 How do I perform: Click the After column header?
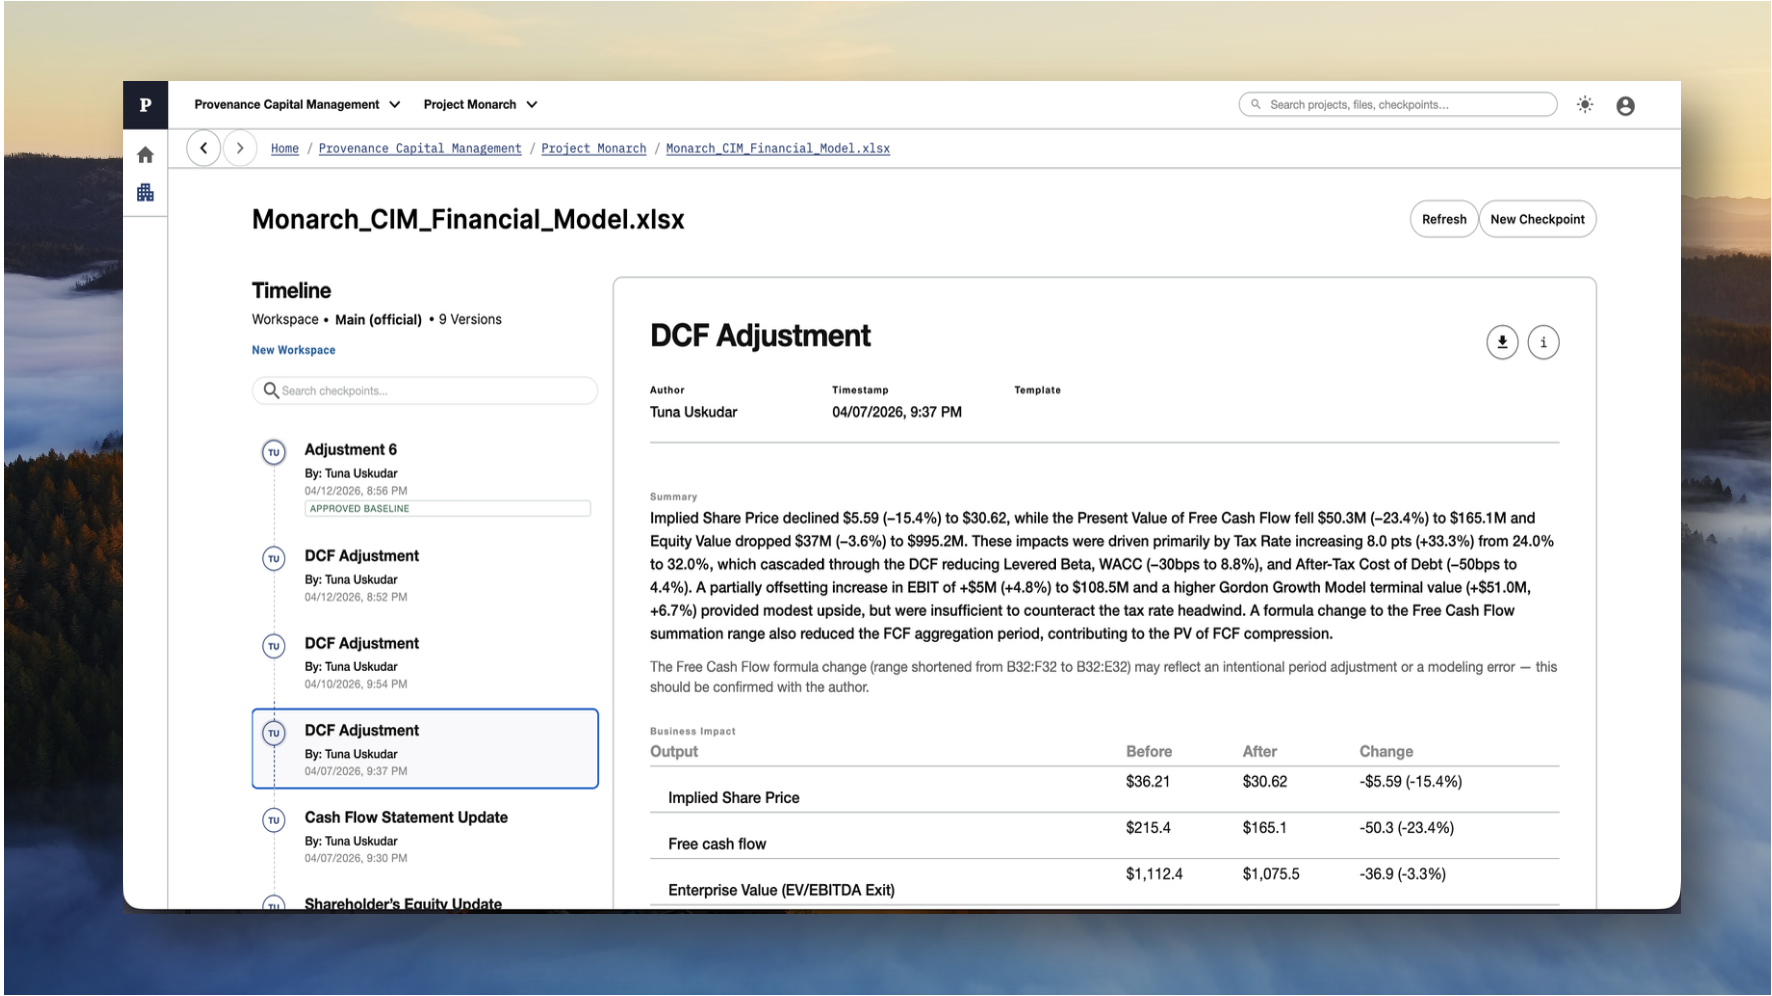click(x=1260, y=751)
